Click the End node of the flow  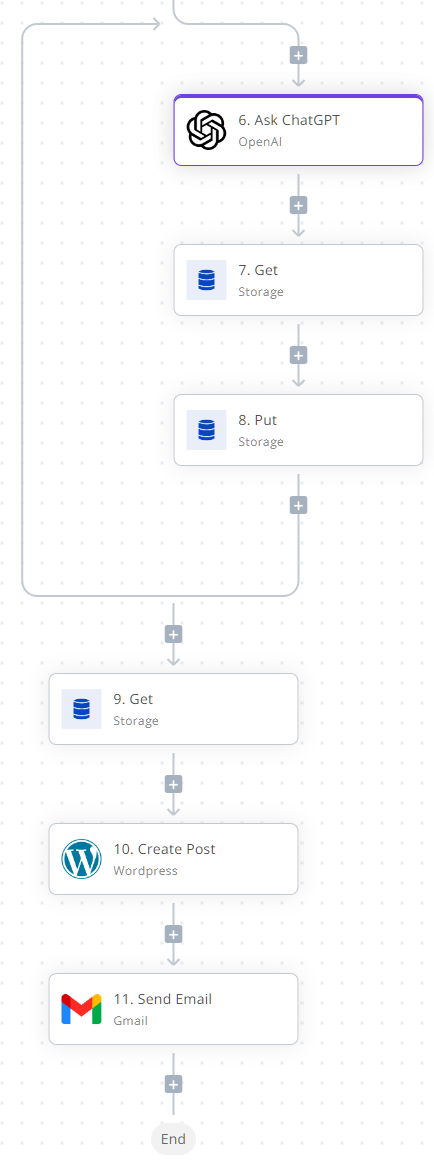click(174, 1139)
